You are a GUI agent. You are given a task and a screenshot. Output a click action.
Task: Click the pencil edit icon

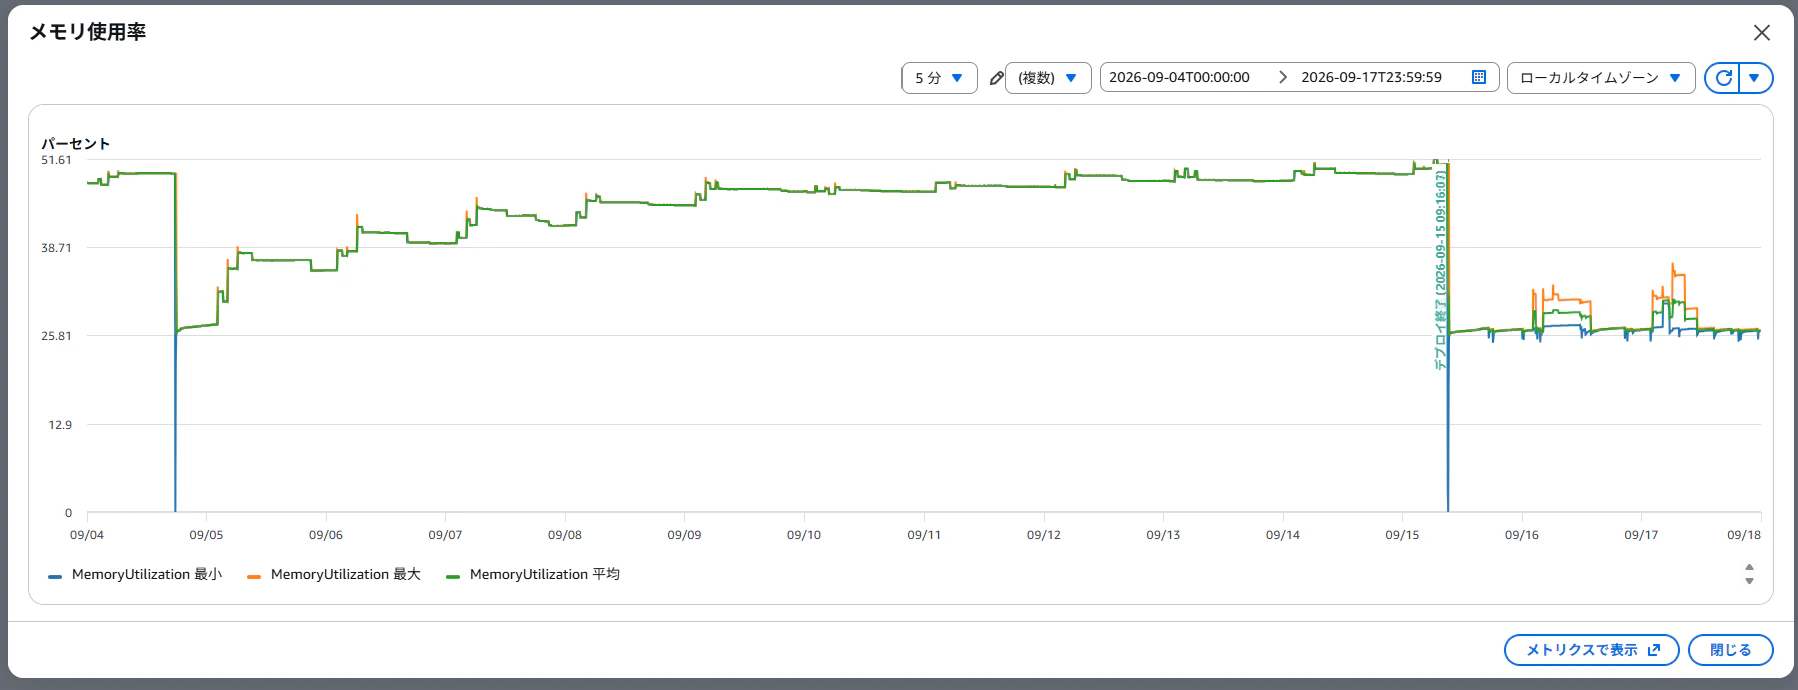click(996, 78)
